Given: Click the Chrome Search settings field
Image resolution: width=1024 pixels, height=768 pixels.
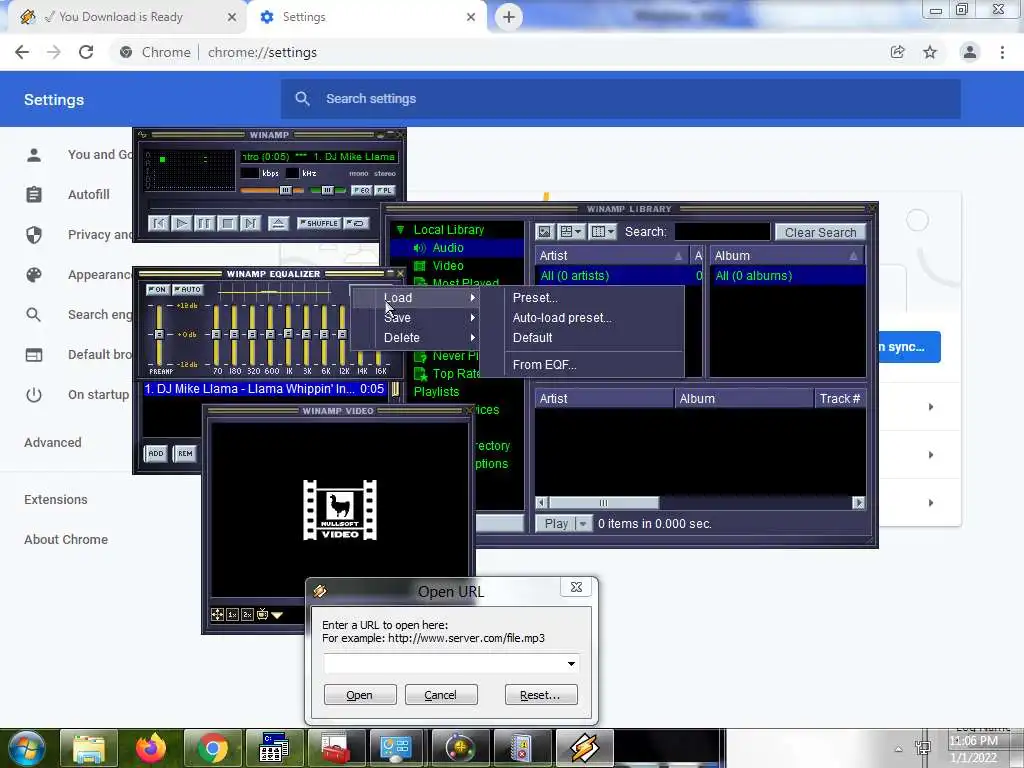Looking at the screenshot, I should click(x=620, y=99).
